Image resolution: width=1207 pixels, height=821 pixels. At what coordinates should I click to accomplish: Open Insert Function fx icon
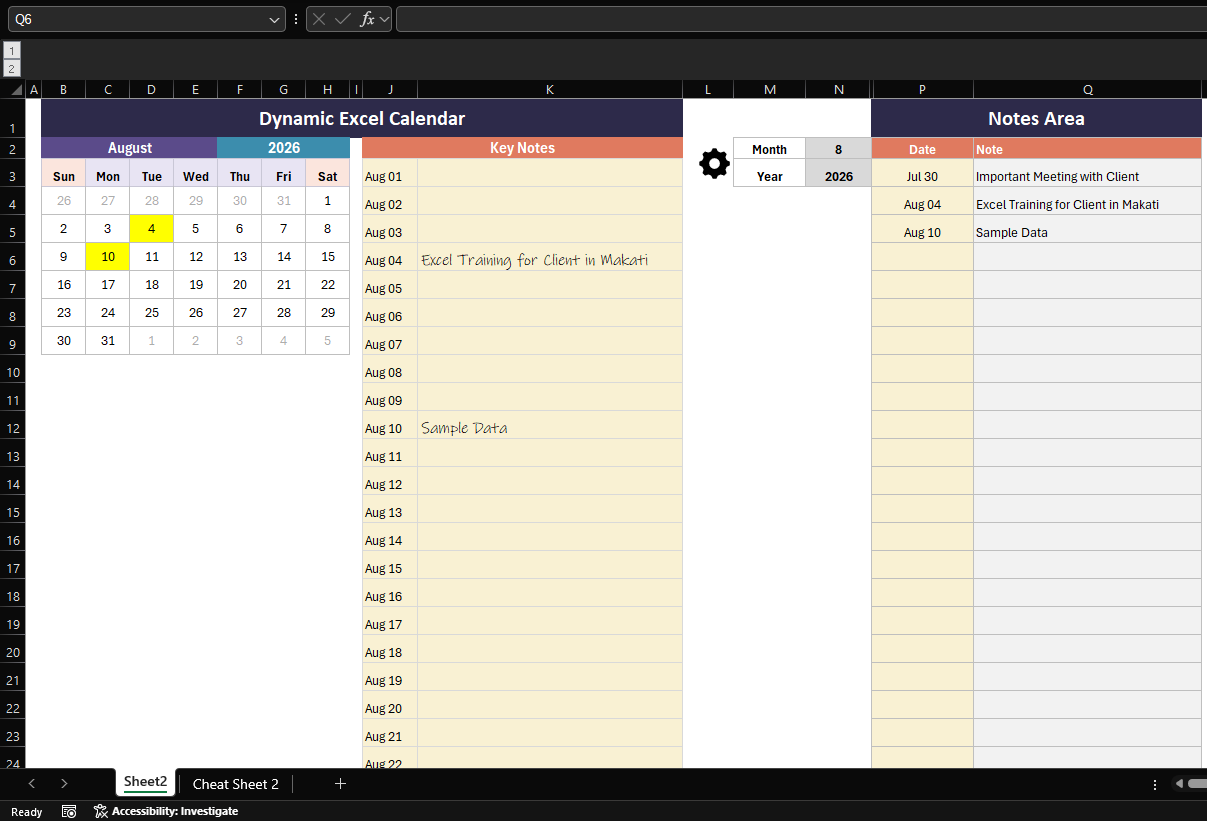(x=367, y=19)
